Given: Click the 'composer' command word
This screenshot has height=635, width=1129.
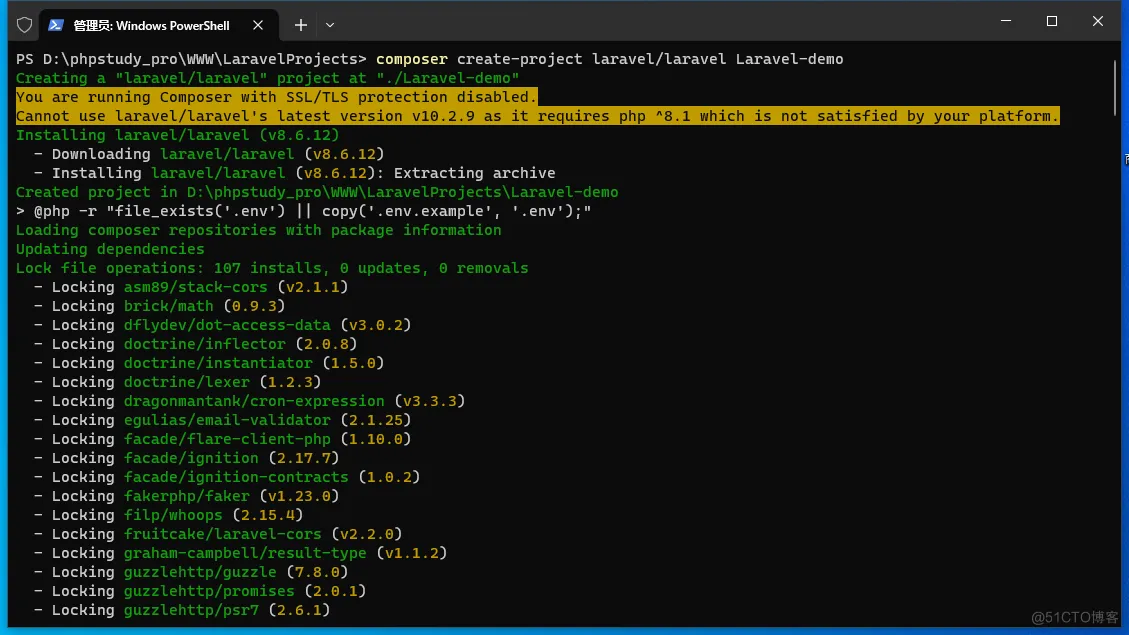Looking at the screenshot, I should 411,59.
